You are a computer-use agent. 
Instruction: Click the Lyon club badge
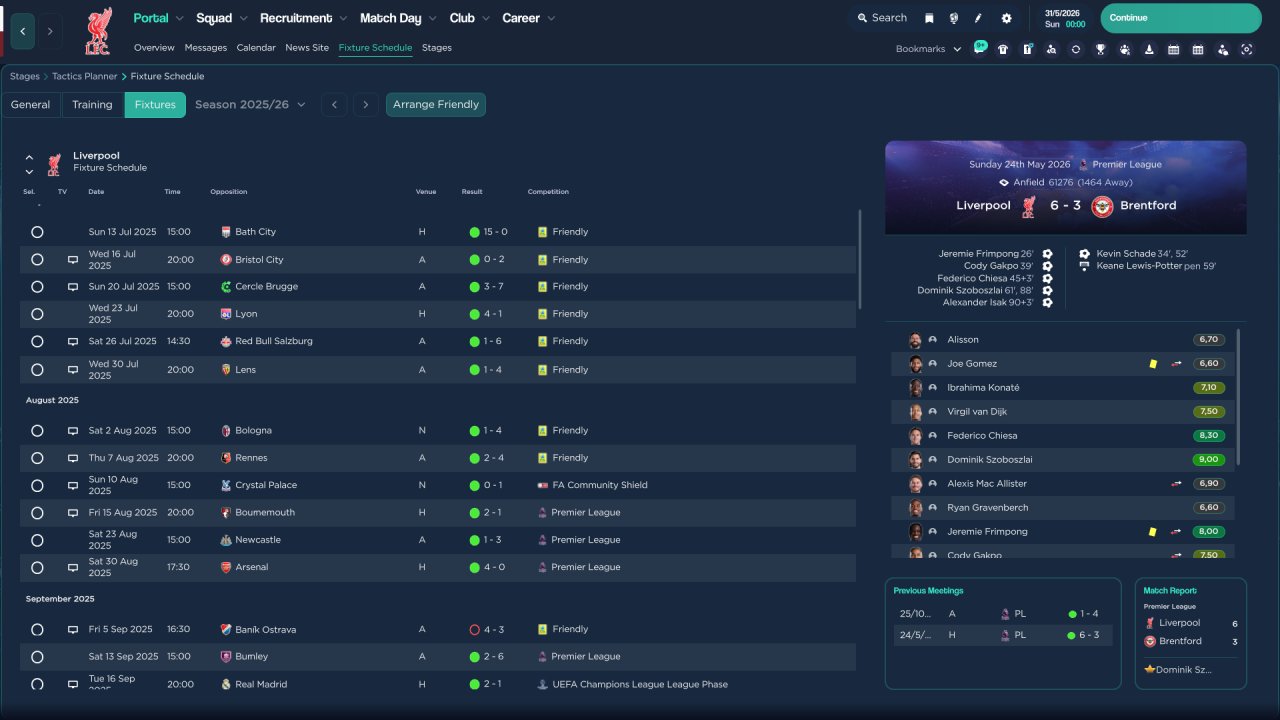coord(226,314)
